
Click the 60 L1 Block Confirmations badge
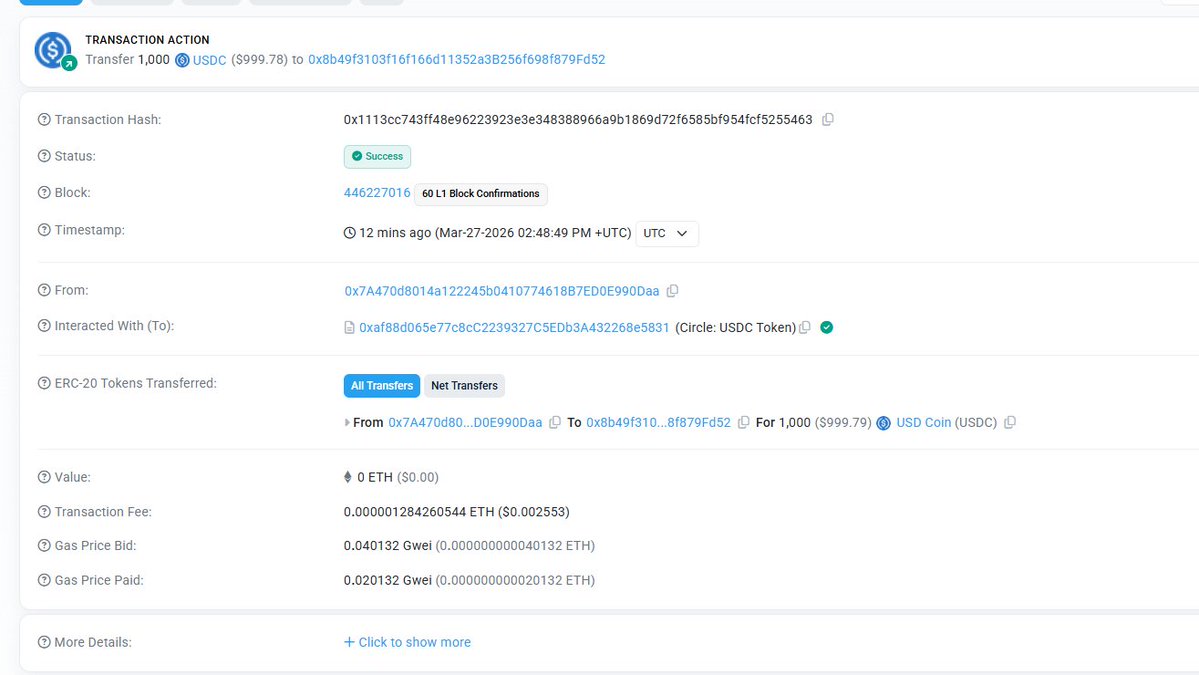click(481, 193)
